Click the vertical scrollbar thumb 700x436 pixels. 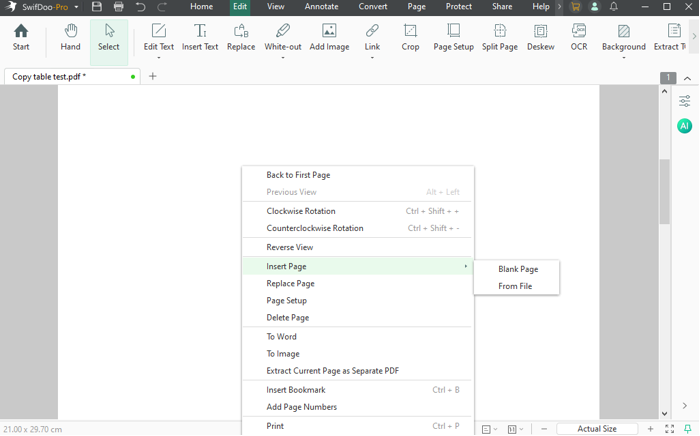click(x=664, y=191)
